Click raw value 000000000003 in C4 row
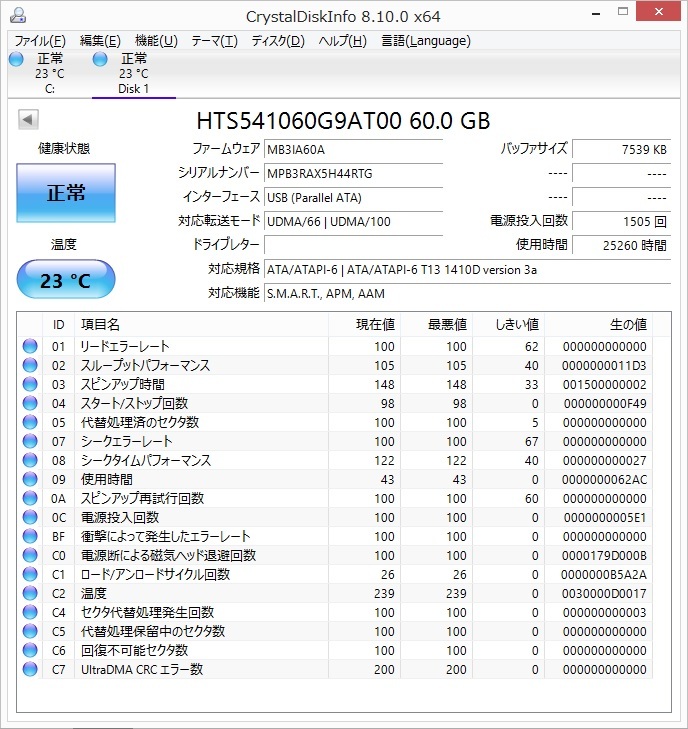The height and width of the screenshot is (729, 688). click(604, 612)
